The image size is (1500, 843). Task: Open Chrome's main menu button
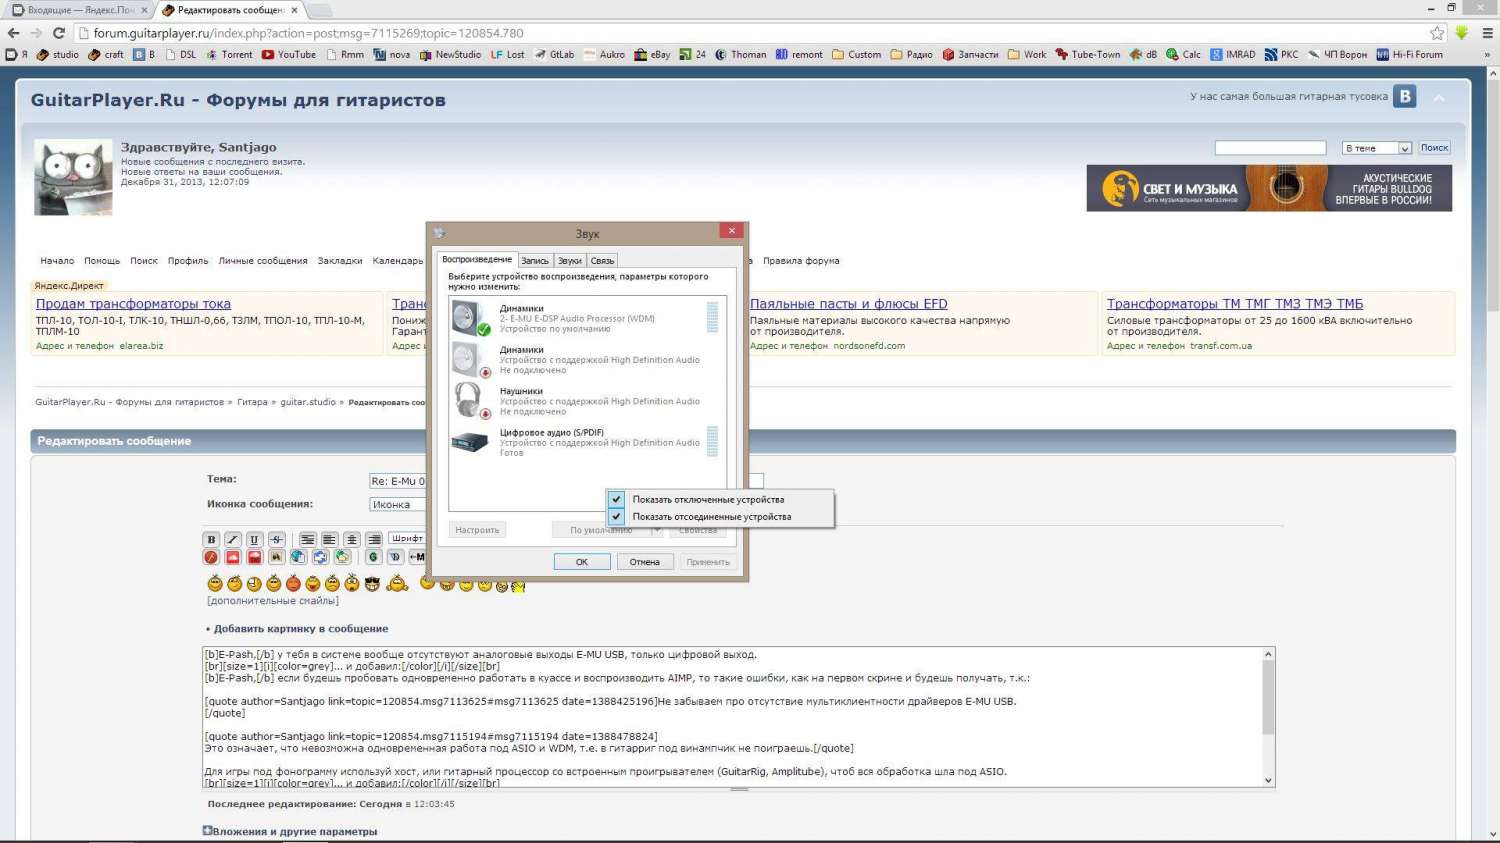(x=1487, y=33)
